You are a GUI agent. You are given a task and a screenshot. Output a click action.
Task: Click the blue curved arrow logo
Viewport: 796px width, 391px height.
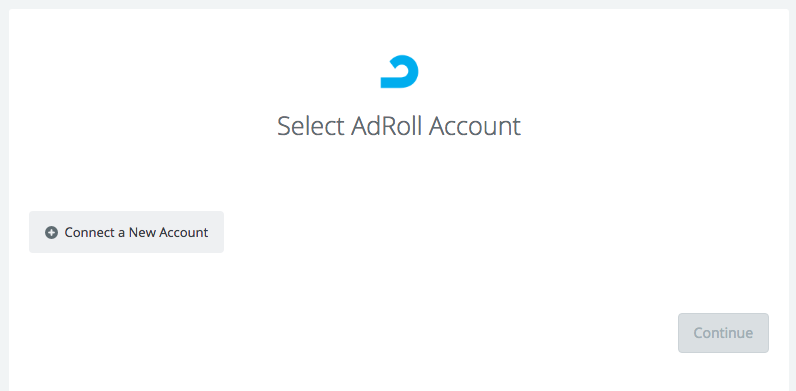click(x=399, y=72)
